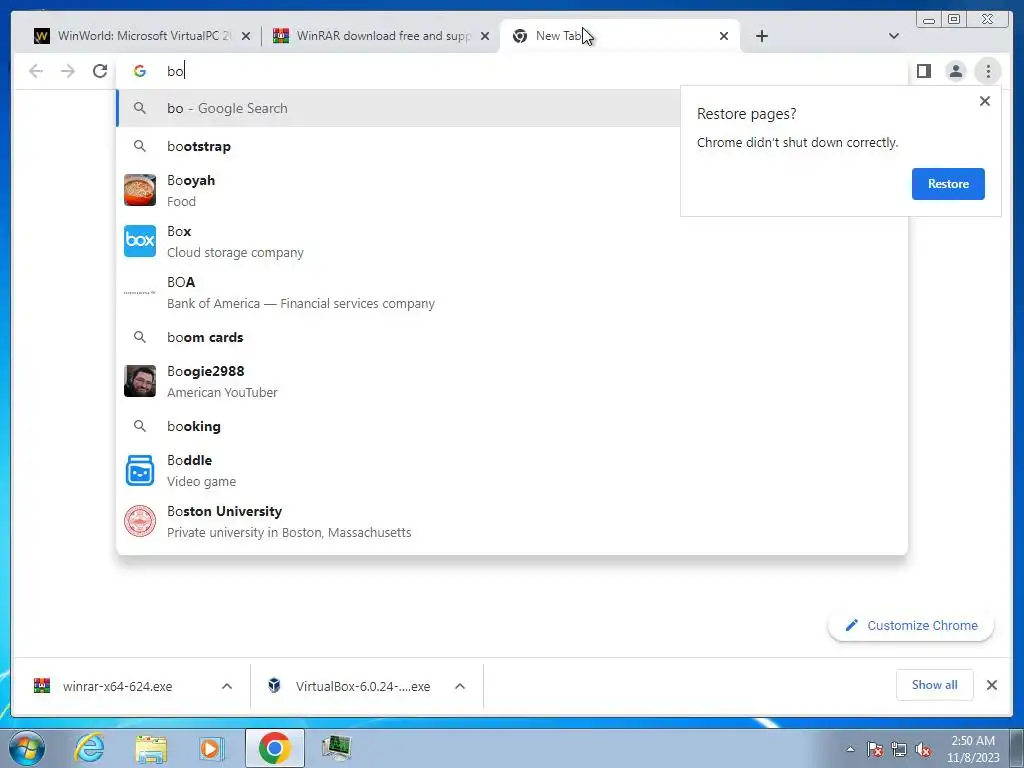Click the Customize Chrome button
The image size is (1024, 768).
(911, 625)
